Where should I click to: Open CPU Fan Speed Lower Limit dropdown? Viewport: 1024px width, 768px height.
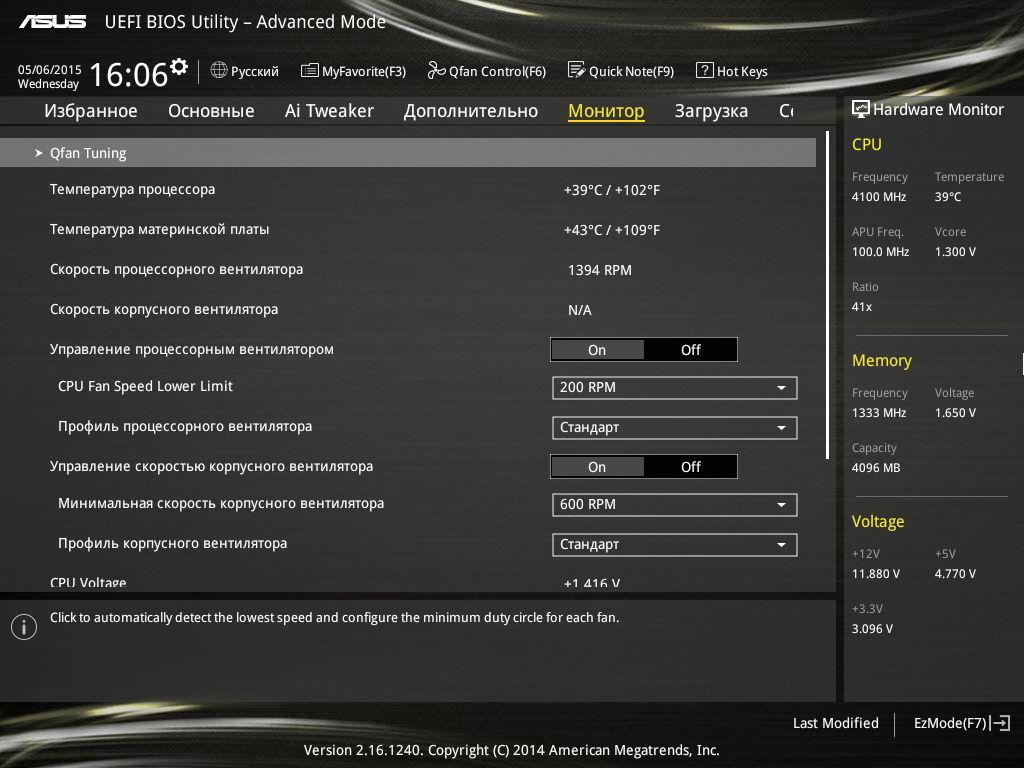674,388
